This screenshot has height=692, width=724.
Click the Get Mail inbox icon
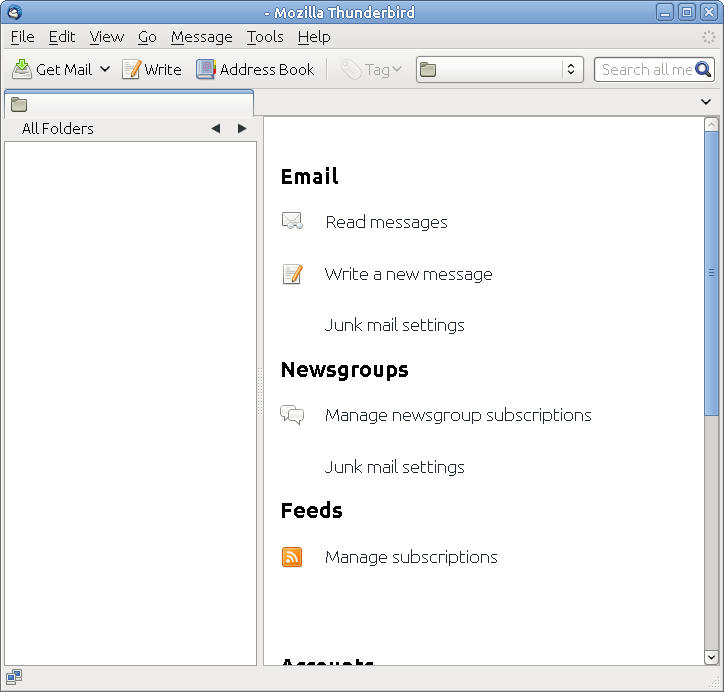(21, 69)
